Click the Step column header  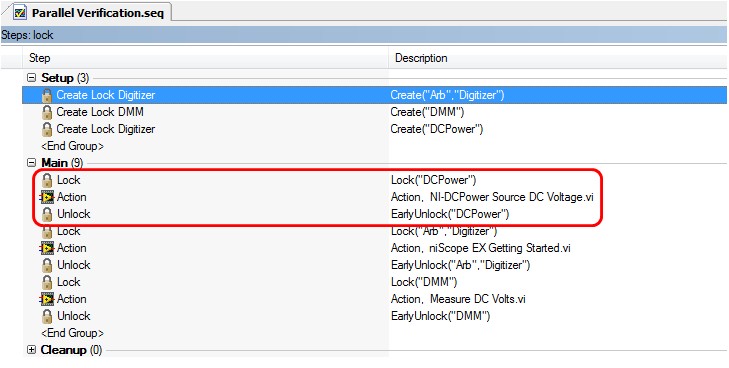pos(205,58)
